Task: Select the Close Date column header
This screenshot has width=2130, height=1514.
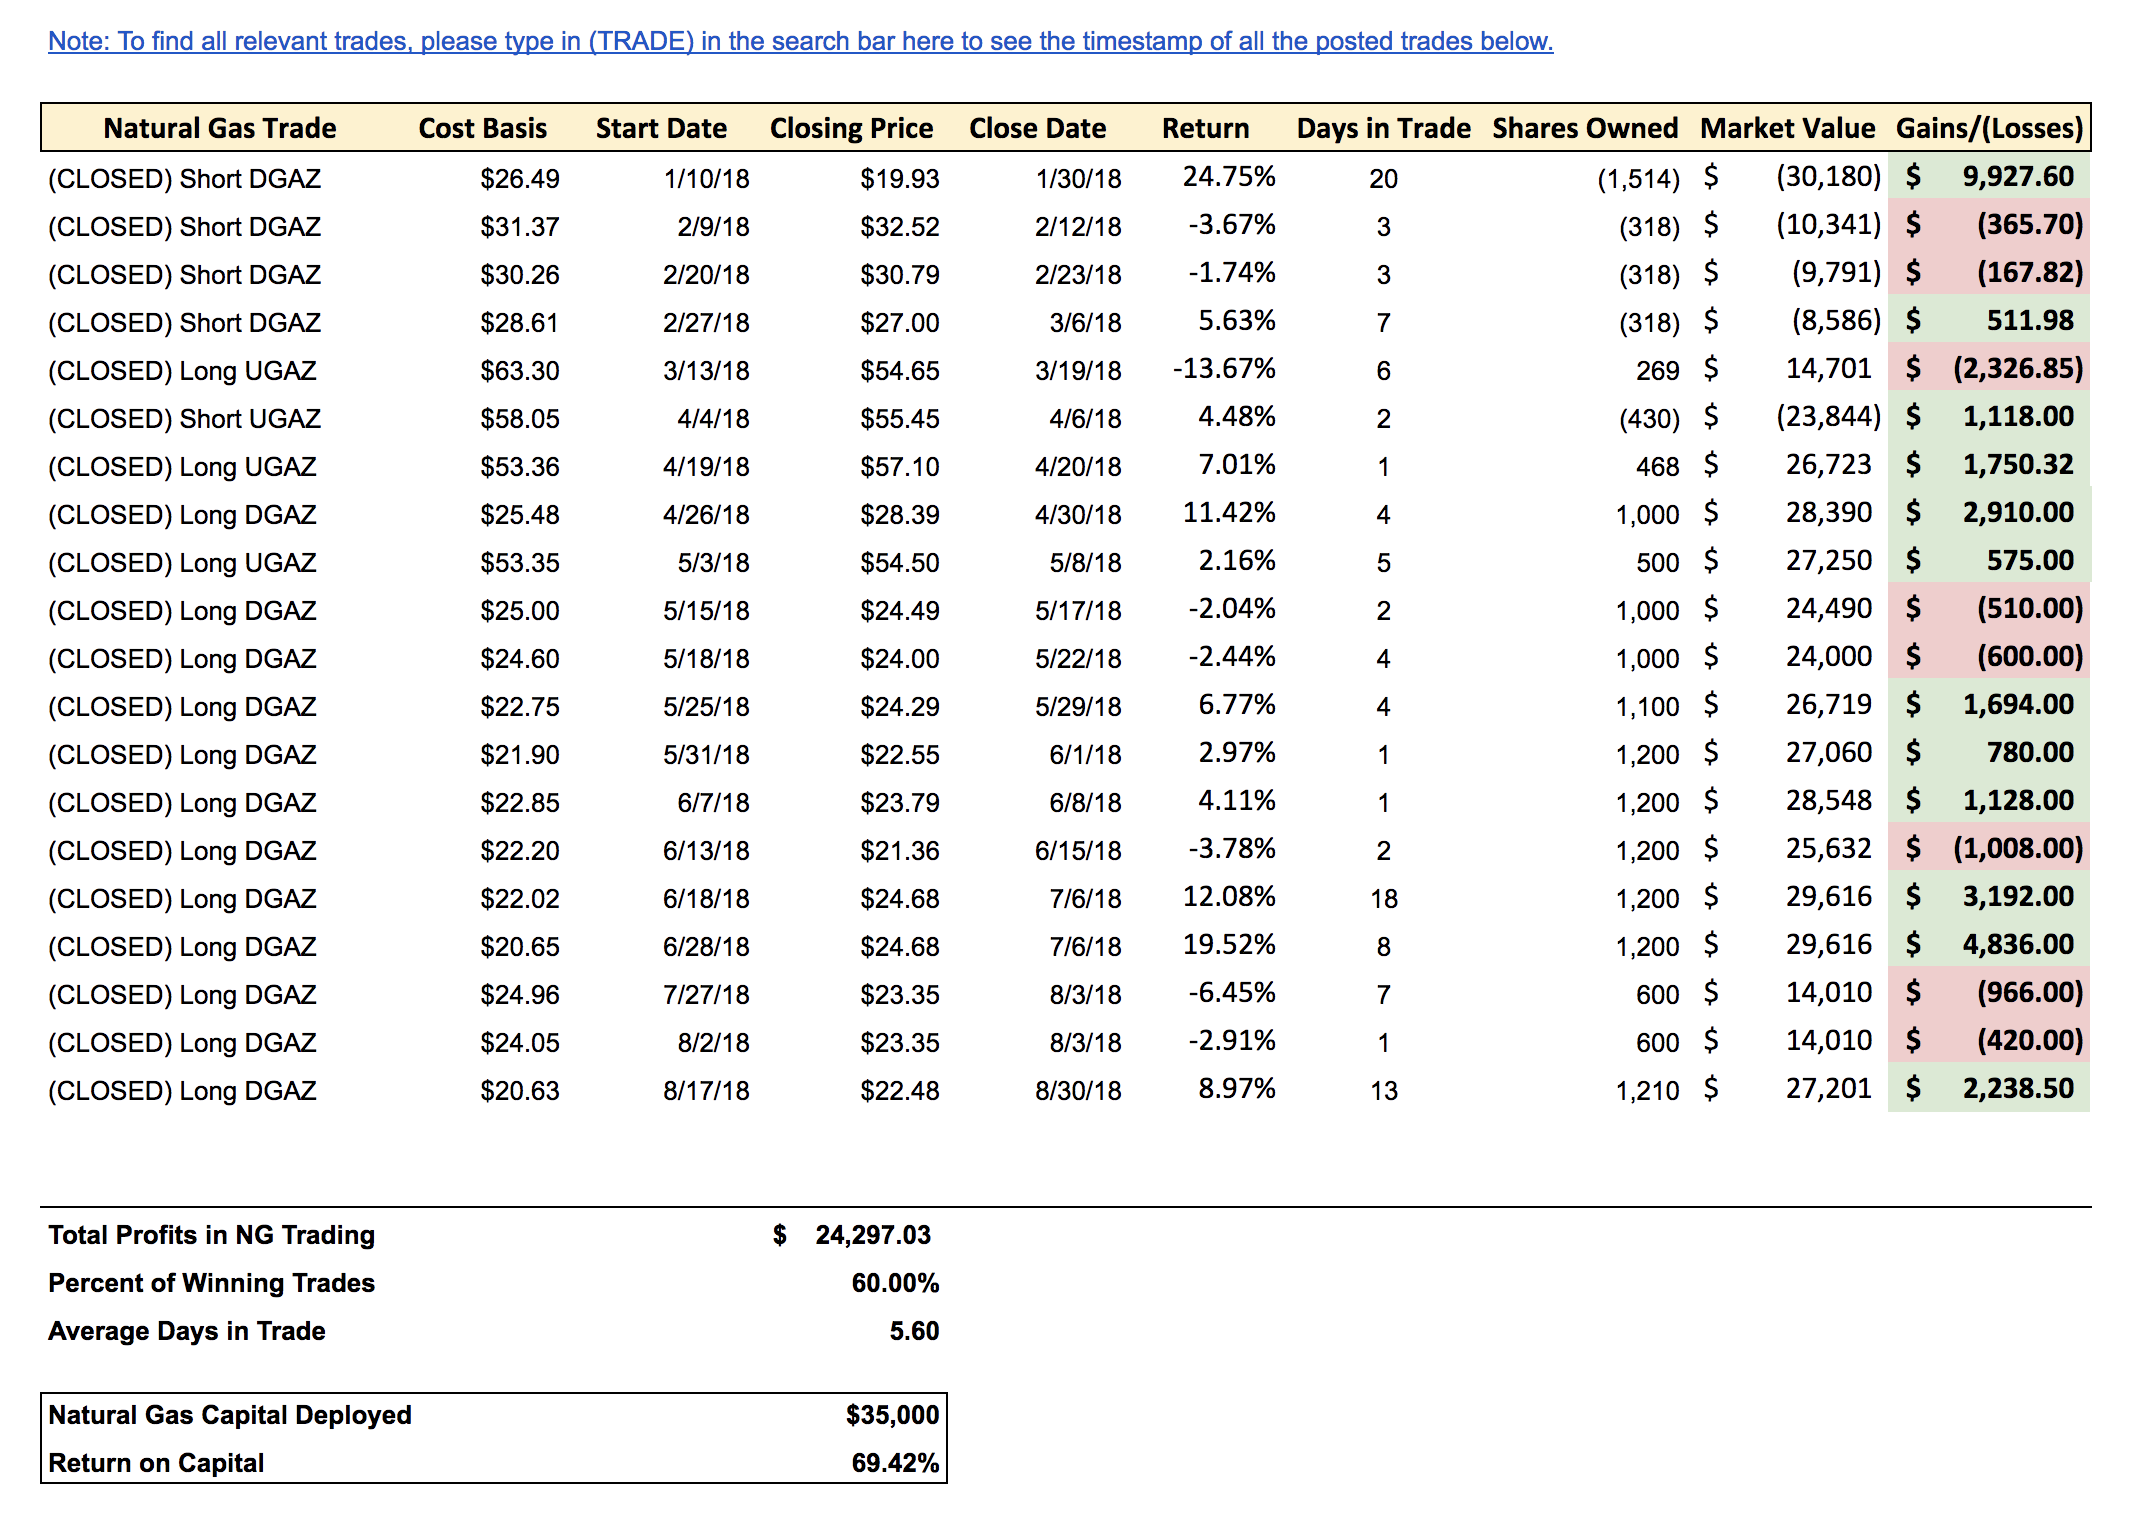Action: tap(1038, 128)
